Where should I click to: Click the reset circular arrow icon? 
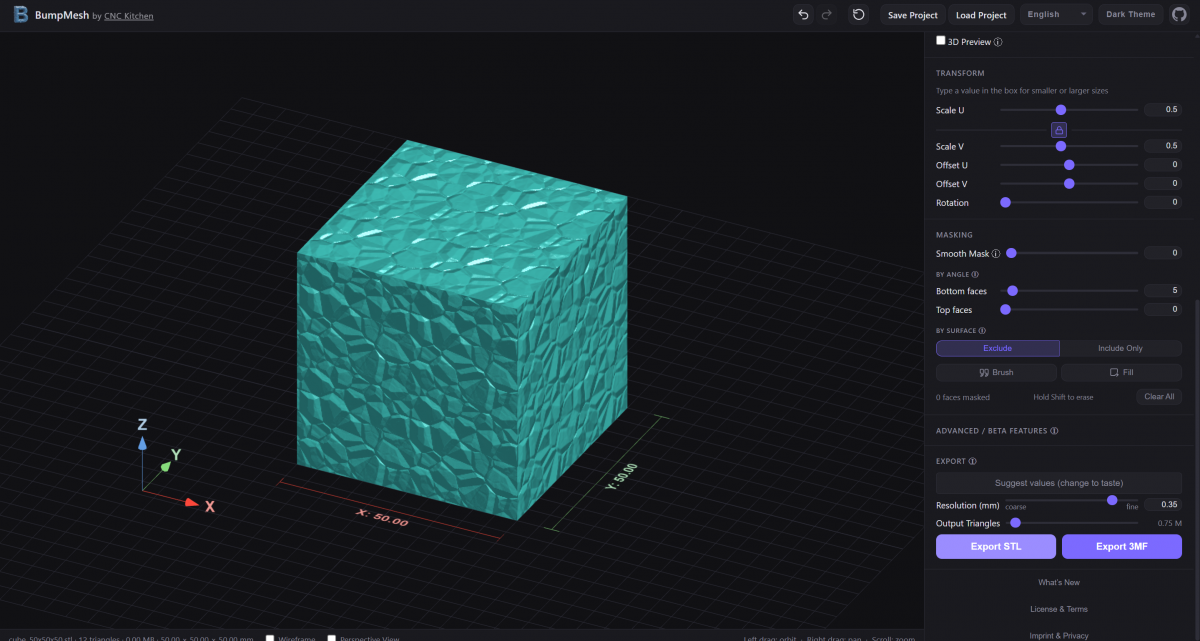pos(858,14)
